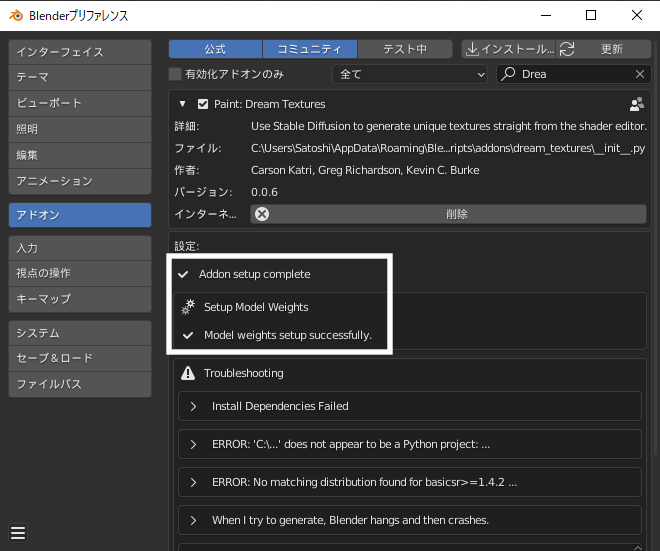This screenshot has width=660, height=551.
Task: Click the Troubleshooting heading text
Action: [244, 373]
